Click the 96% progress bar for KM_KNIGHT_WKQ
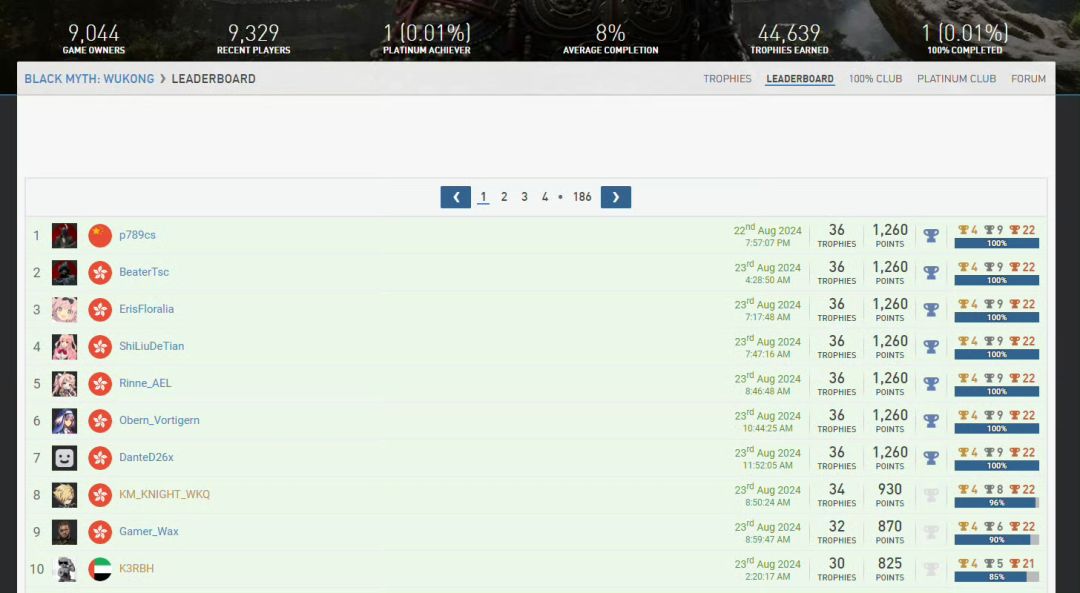Viewport: 1080px width, 593px height. [997, 503]
